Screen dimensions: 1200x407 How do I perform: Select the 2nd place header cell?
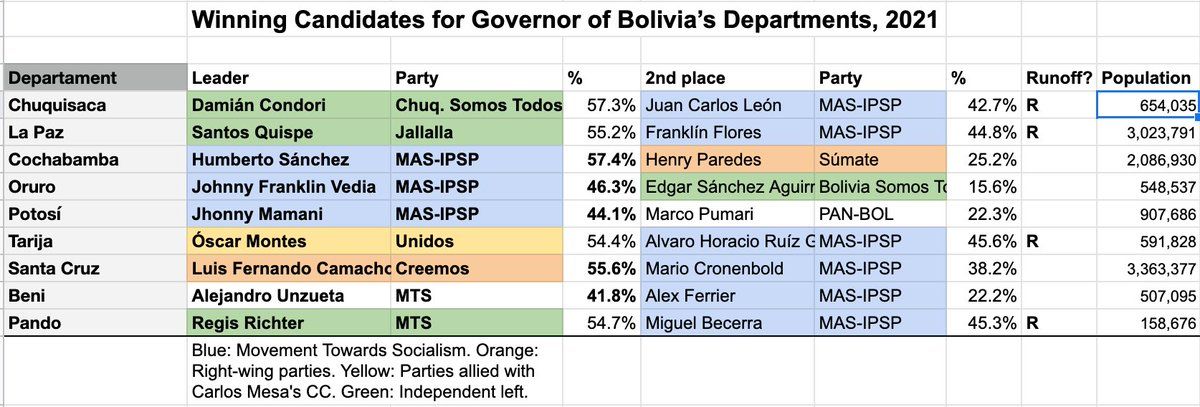pos(727,78)
